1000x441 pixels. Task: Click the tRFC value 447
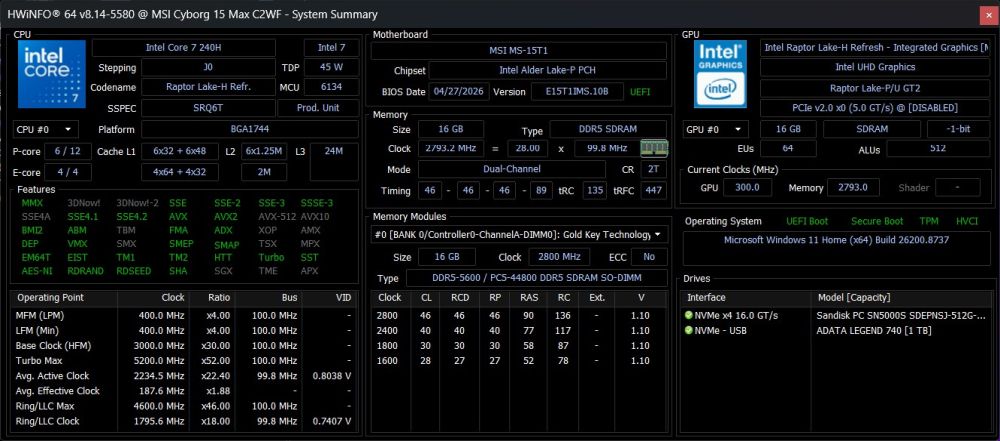click(x=653, y=190)
